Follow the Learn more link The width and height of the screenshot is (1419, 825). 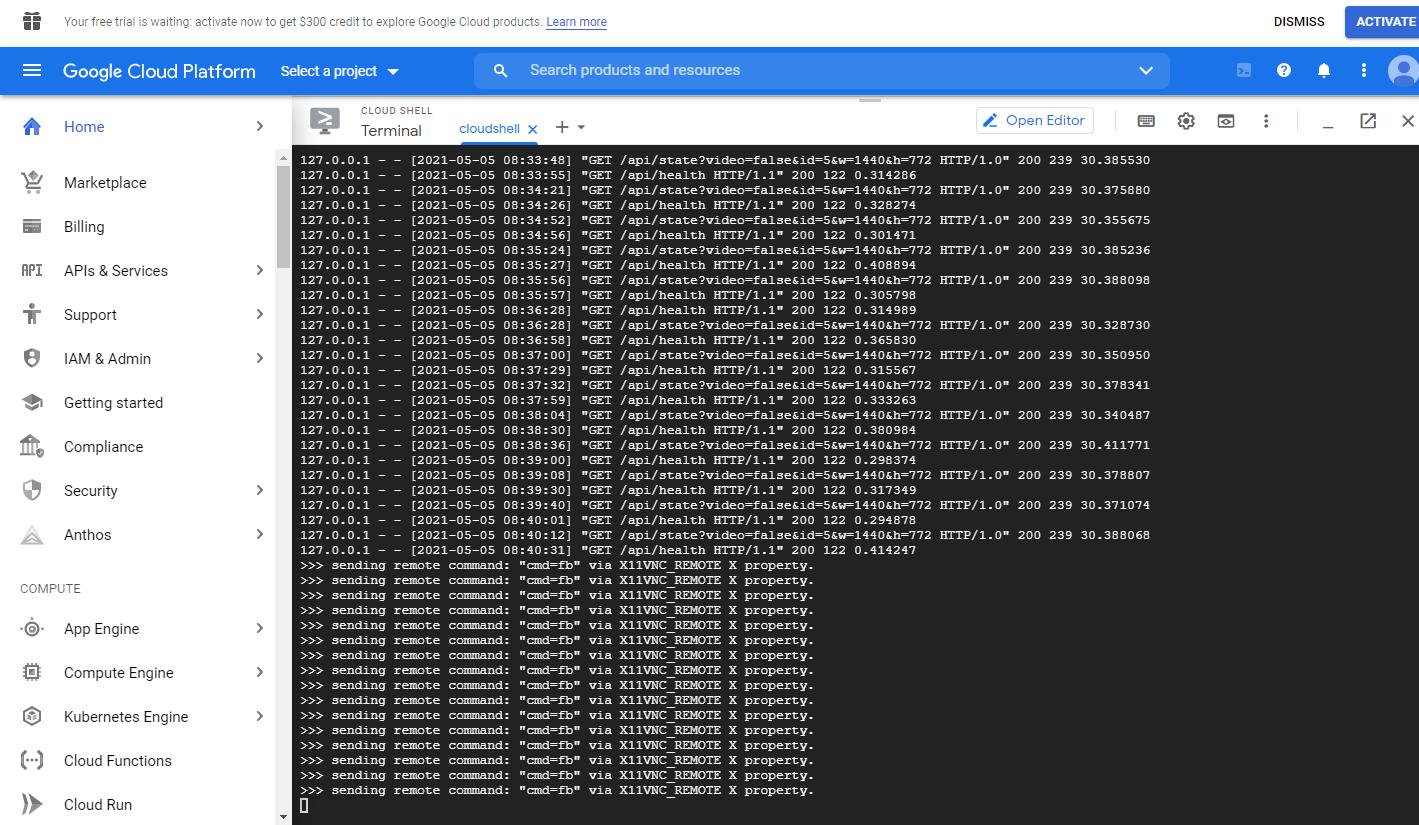tap(576, 22)
